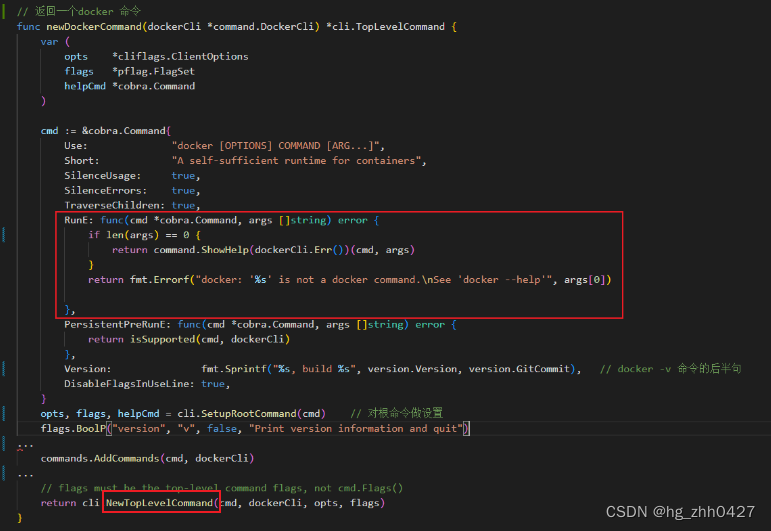
Task: Click the 'SilenceErrors:' field
Action: (105, 190)
